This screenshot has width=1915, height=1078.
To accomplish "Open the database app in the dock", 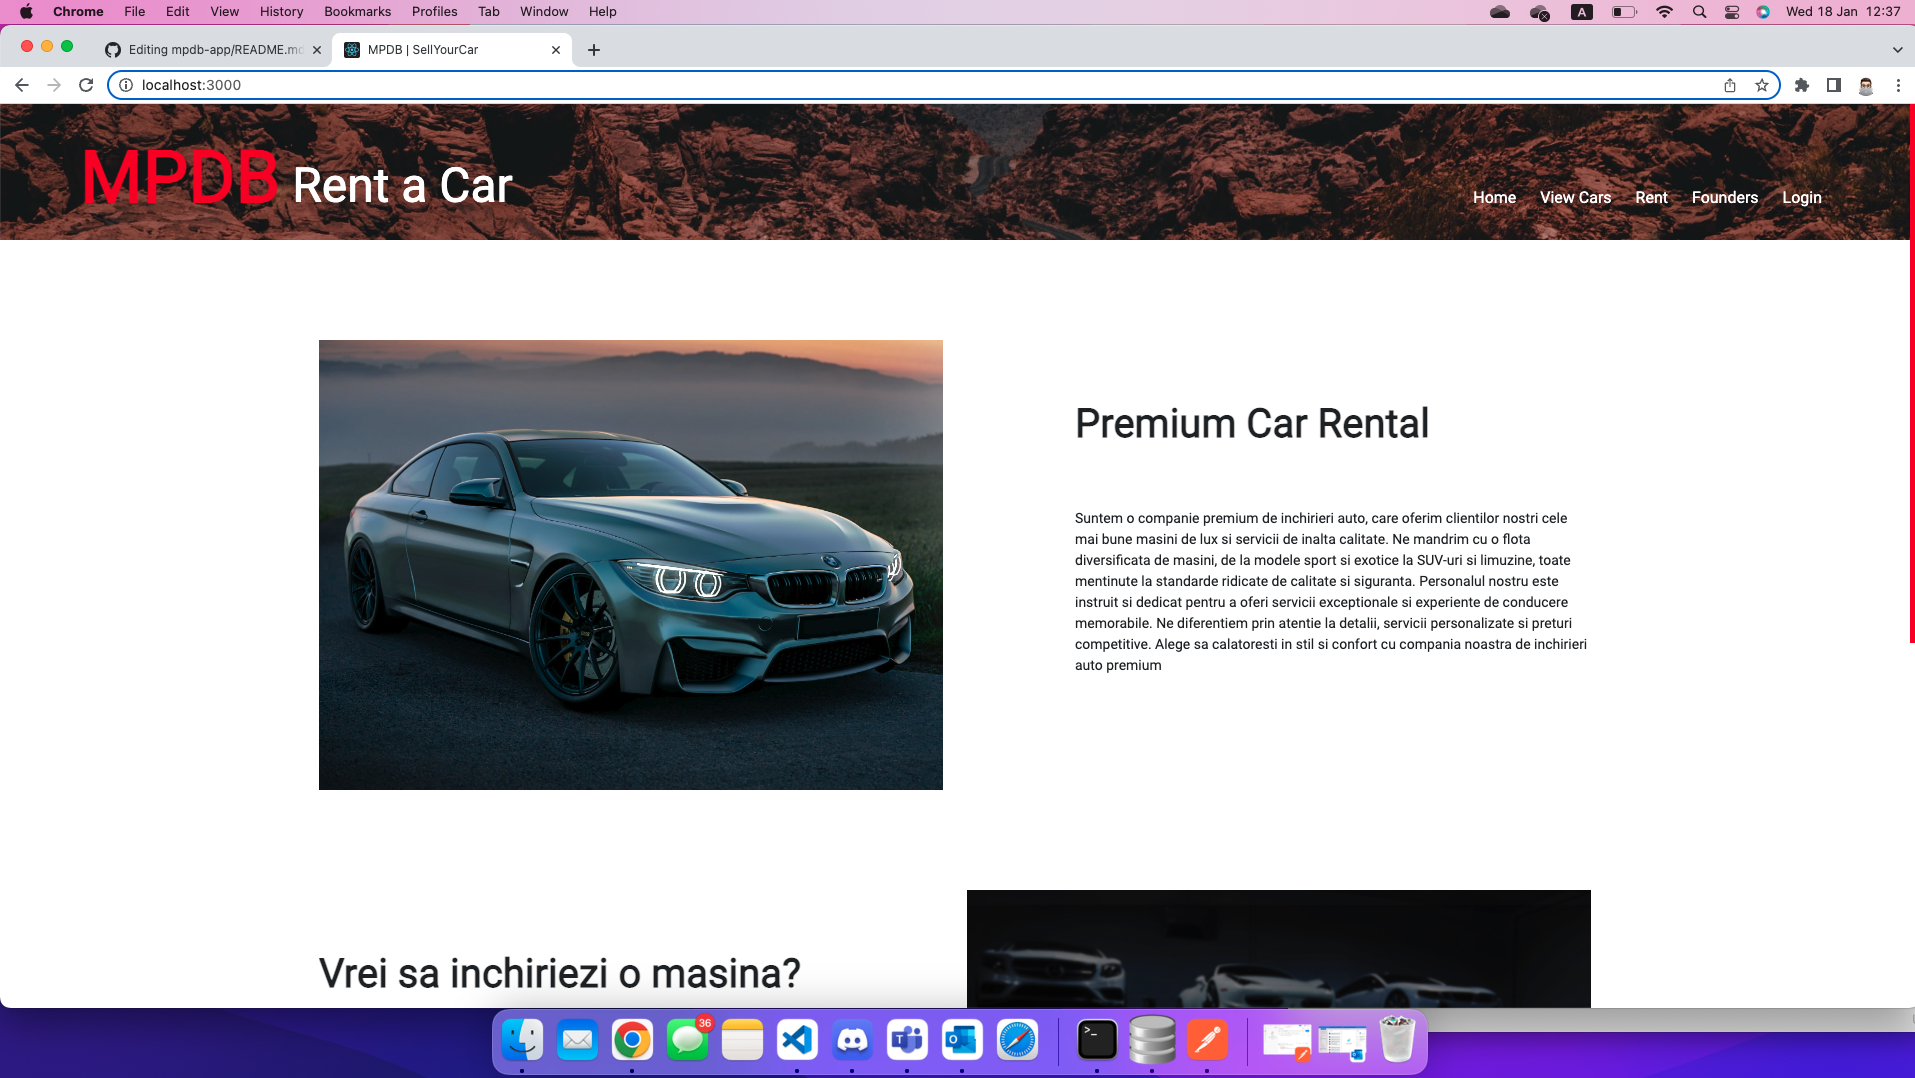I will point(1152,1041).
